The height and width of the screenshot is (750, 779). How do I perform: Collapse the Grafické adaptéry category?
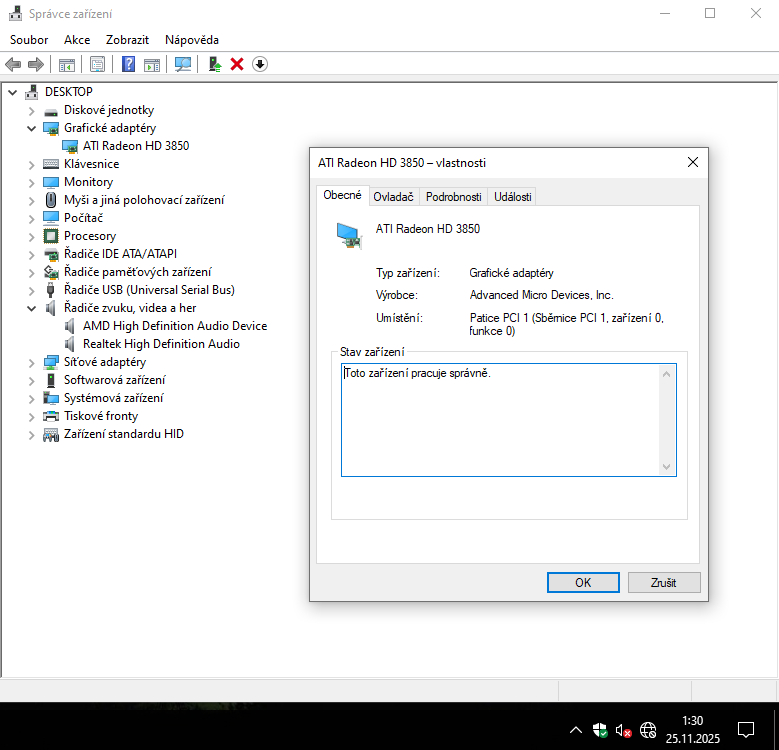(32, 128)
